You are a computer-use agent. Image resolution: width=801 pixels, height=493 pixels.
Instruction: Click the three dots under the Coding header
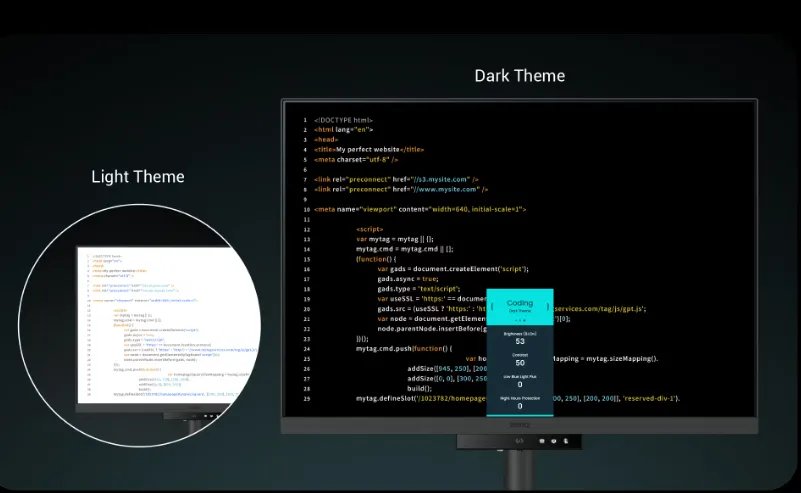tap(520, 320)
